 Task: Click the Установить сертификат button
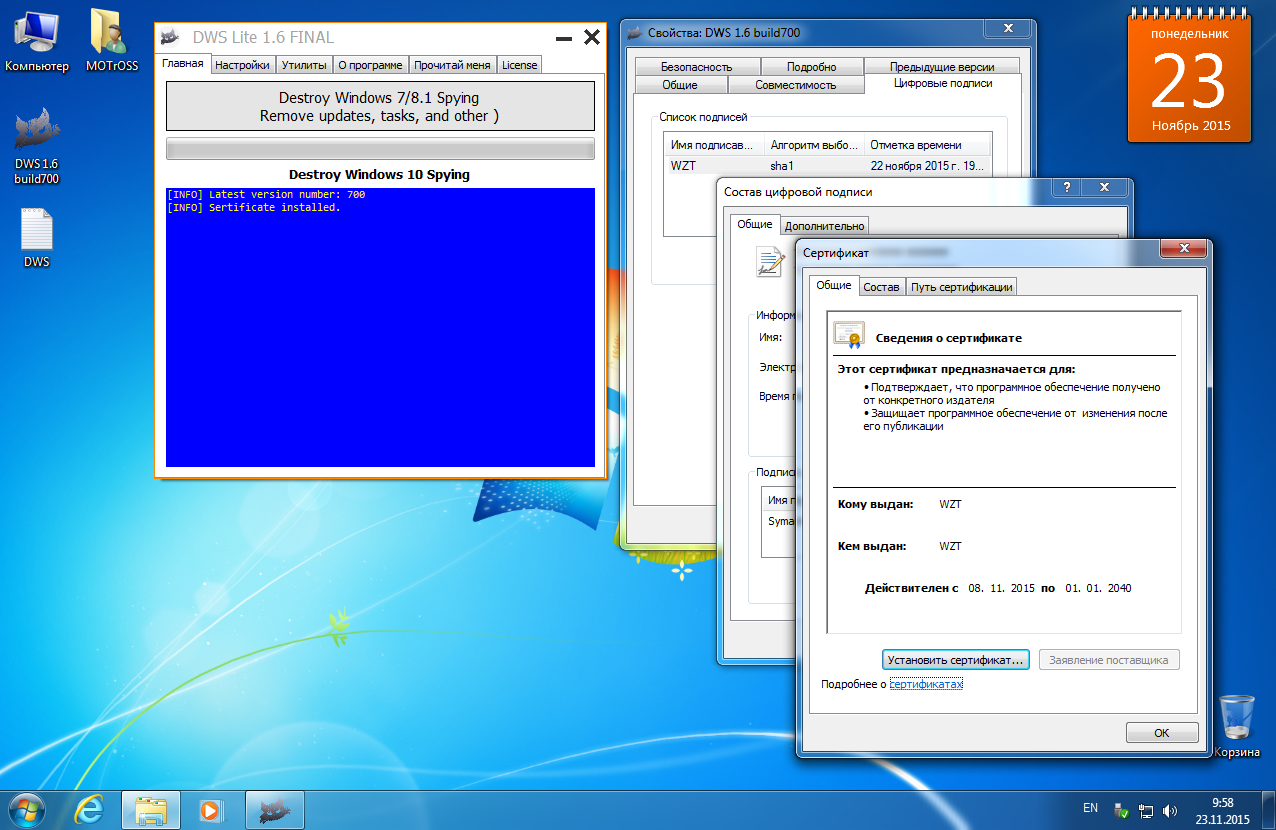pyautogui.click(x=955, y=660)
